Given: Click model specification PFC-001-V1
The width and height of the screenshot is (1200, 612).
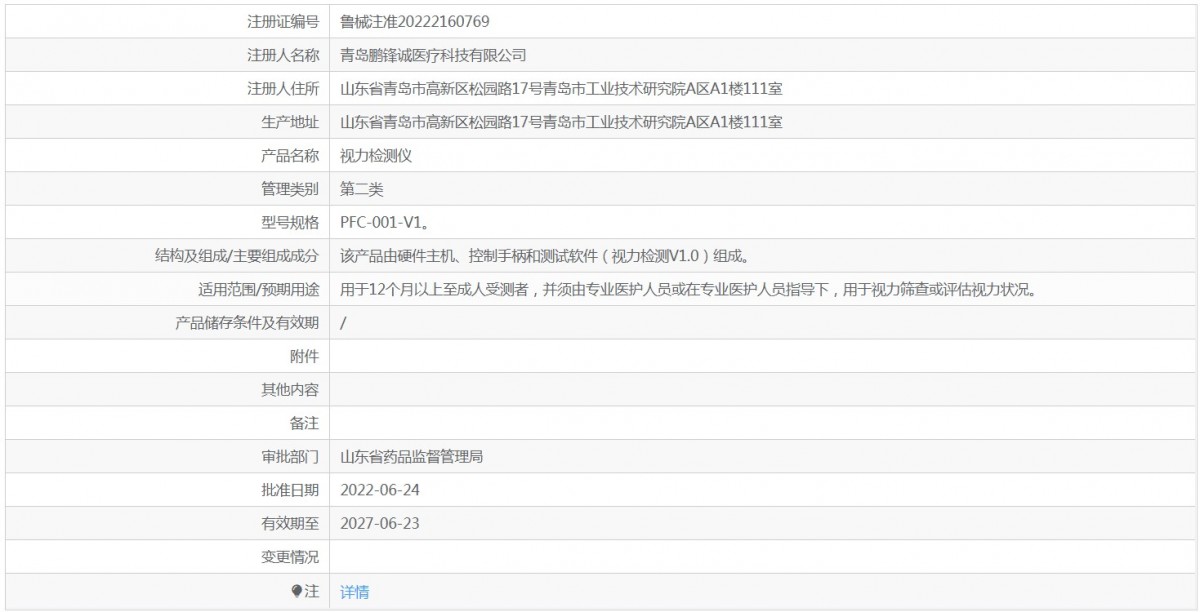Looking at the screenshot, I should [x=384, y=222].
